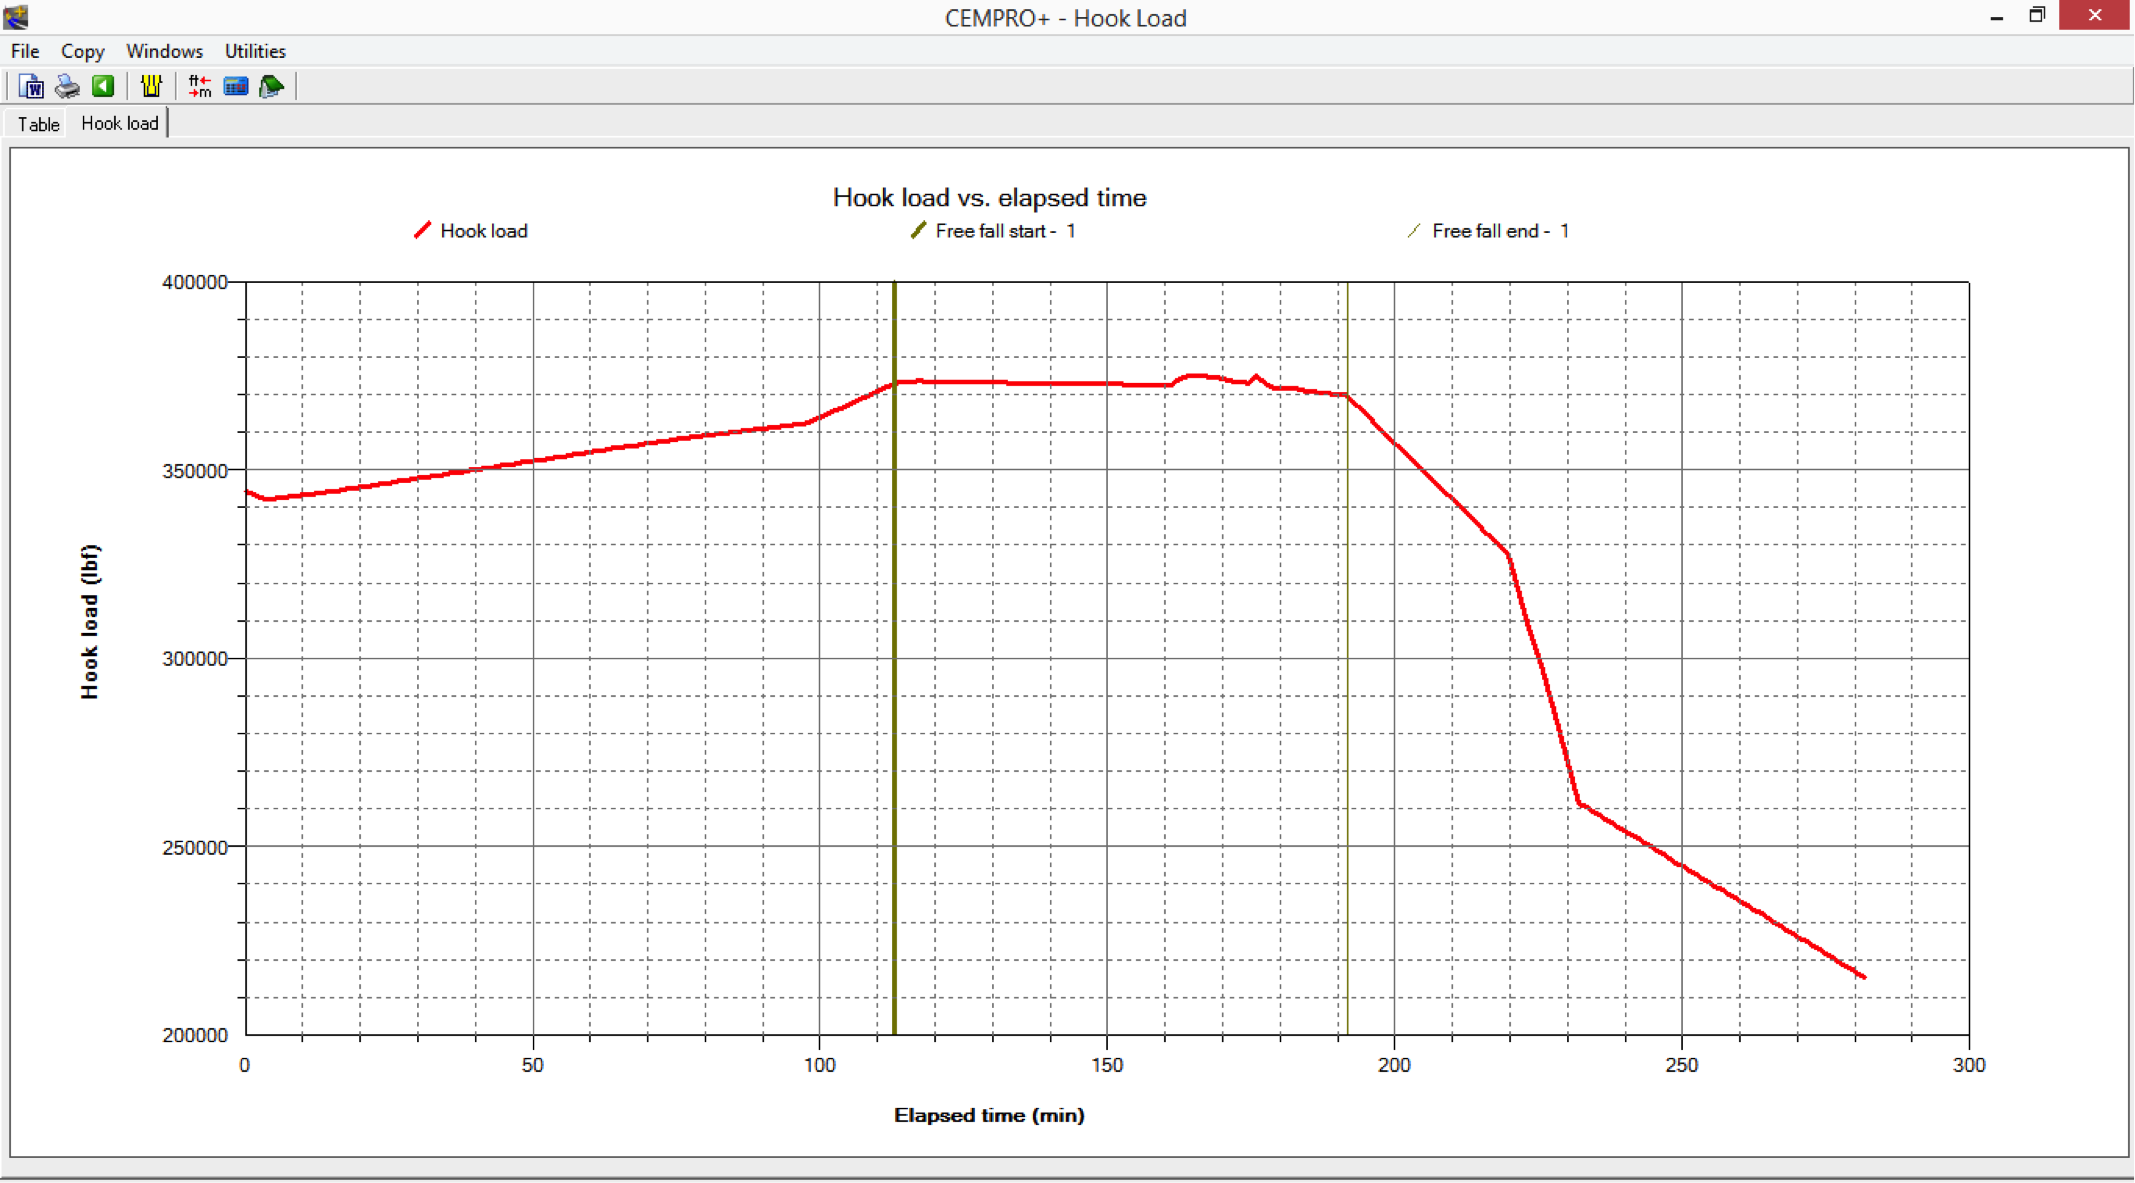Click the red Hook load legend line swatch
The width and height of the screenshot is (2135, 1183).
[x=422, y=231]
